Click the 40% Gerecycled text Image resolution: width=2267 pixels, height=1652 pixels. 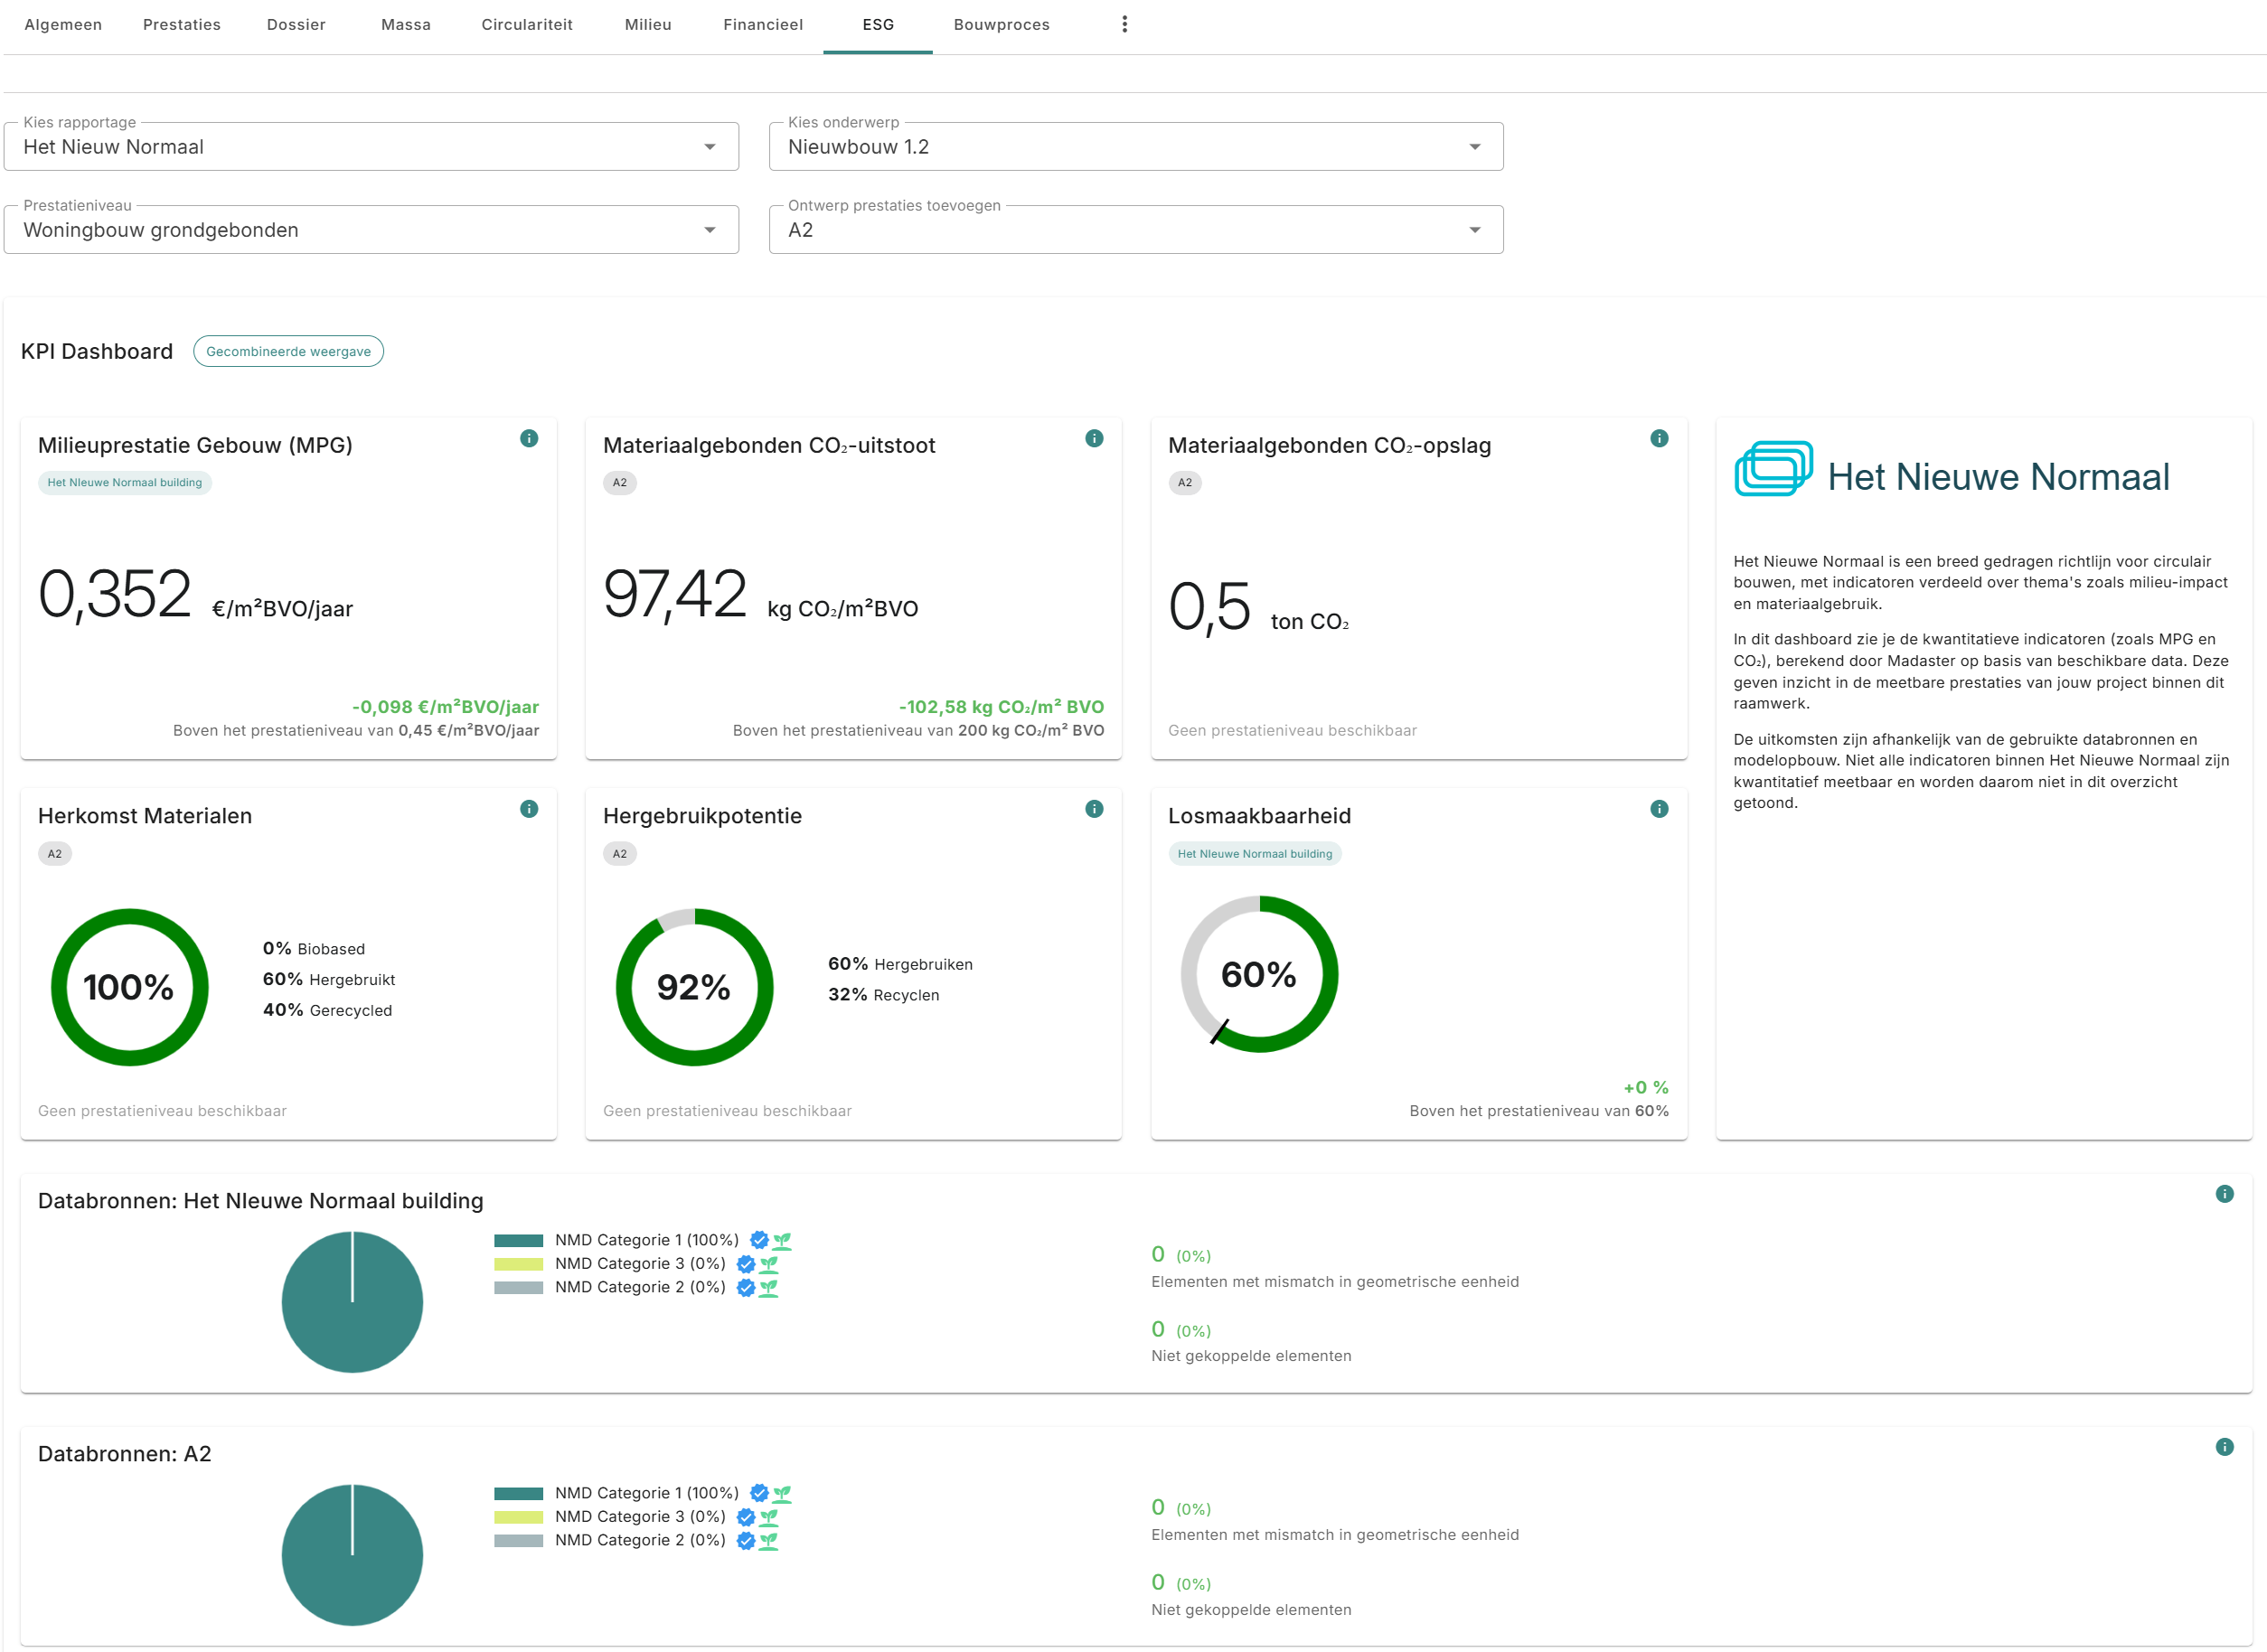click(327, 1011)
